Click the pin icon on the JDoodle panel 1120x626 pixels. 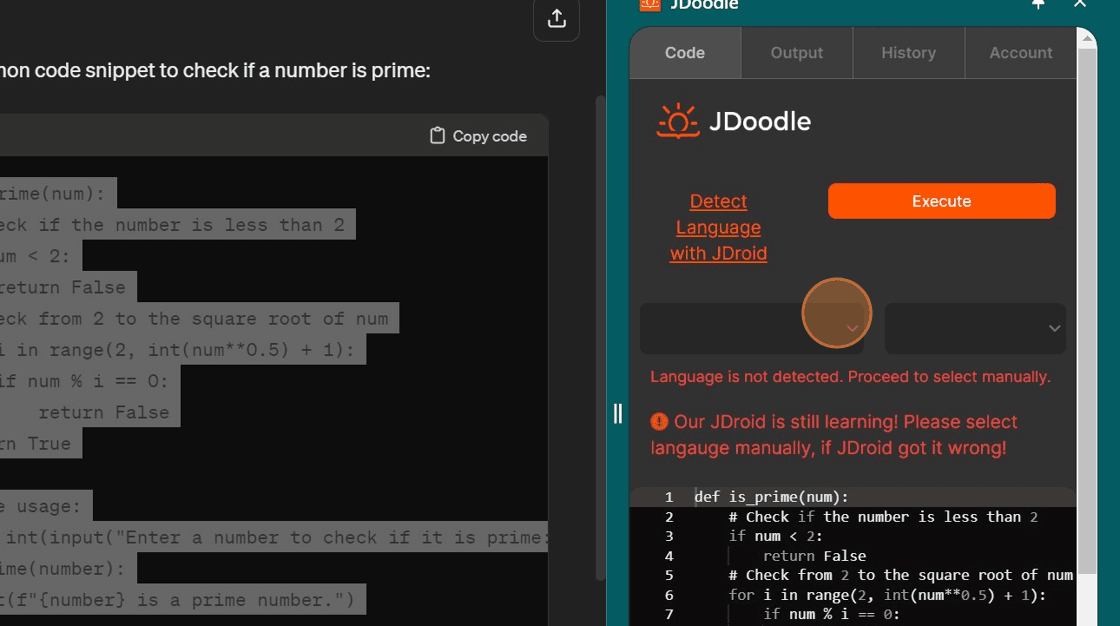coord(1038,5)
